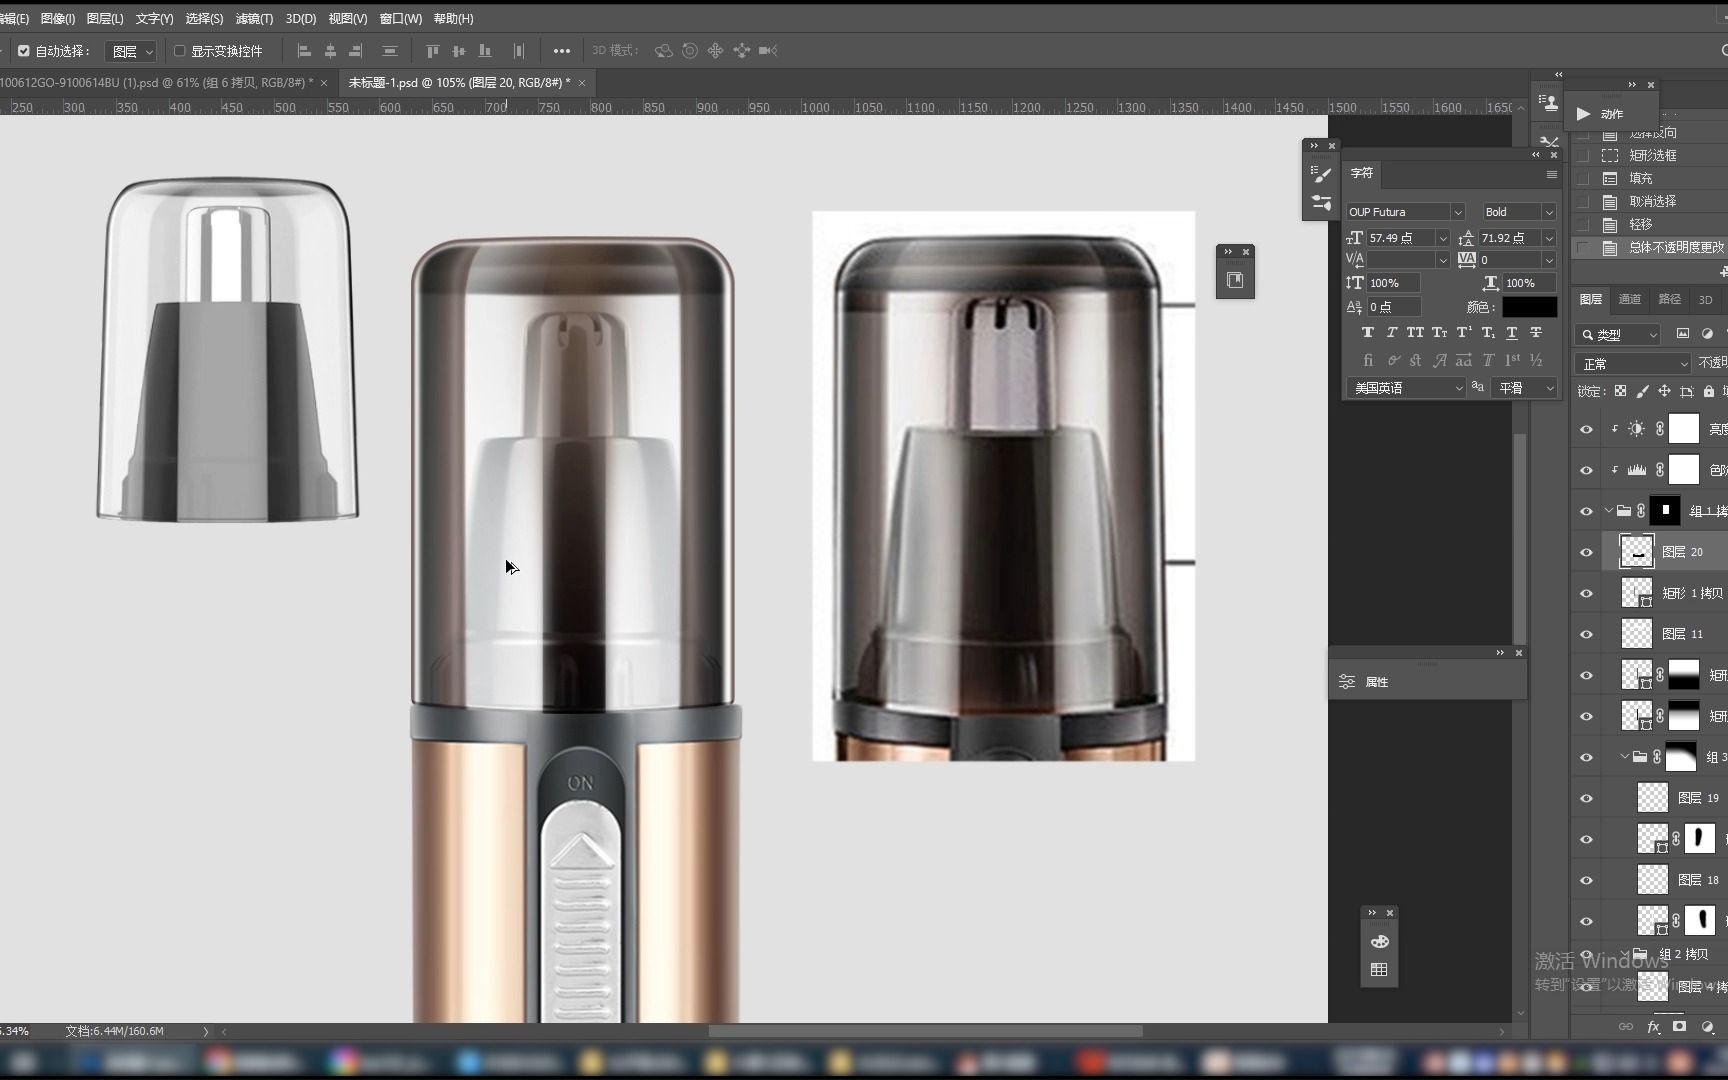
Task: Select the 矩形选框 action step
Action: click(x=1652, y=155)
